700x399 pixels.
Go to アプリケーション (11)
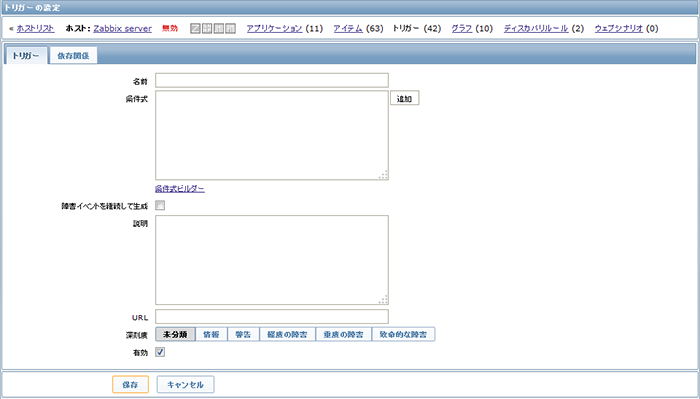[274, 29]
